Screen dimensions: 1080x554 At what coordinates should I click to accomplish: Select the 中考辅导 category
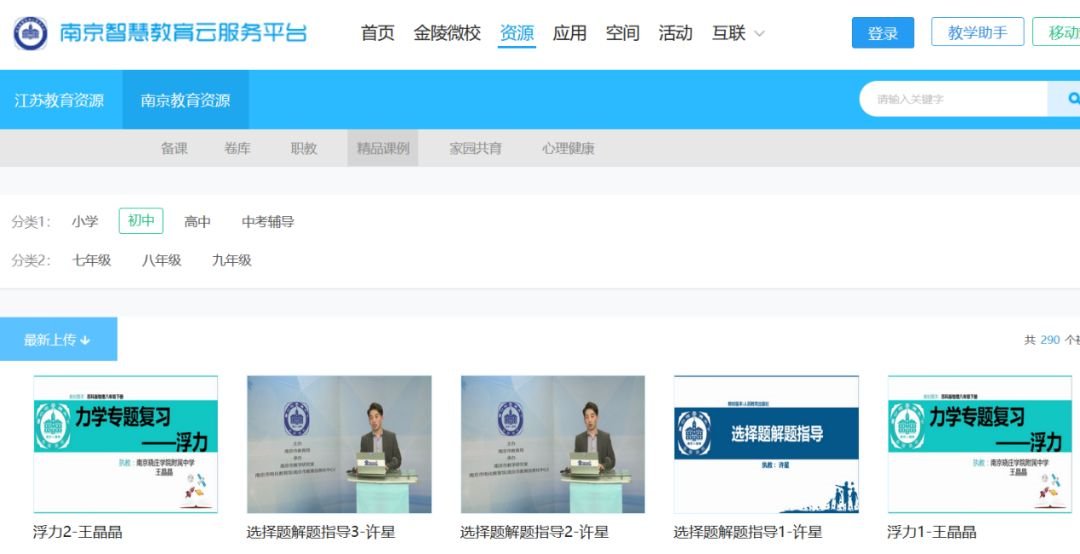point(268,222)
